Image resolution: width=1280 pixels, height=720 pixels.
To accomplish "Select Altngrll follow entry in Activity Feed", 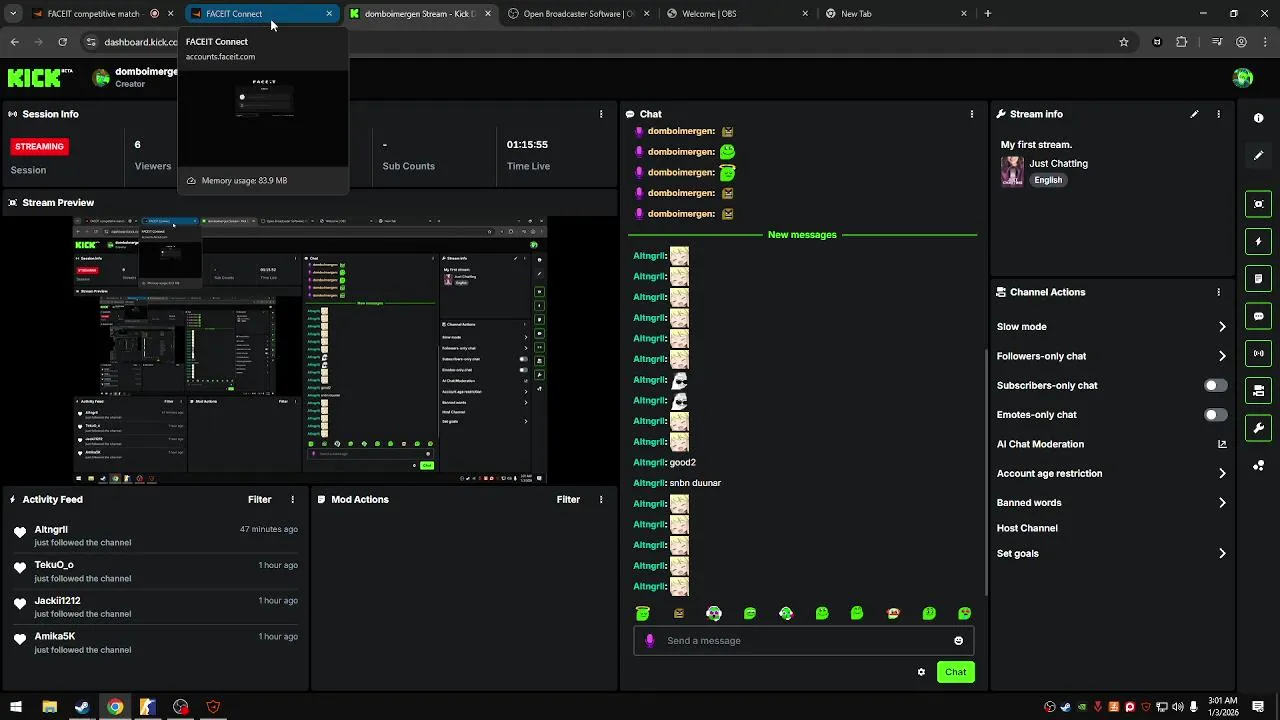I will coord(155,536).
